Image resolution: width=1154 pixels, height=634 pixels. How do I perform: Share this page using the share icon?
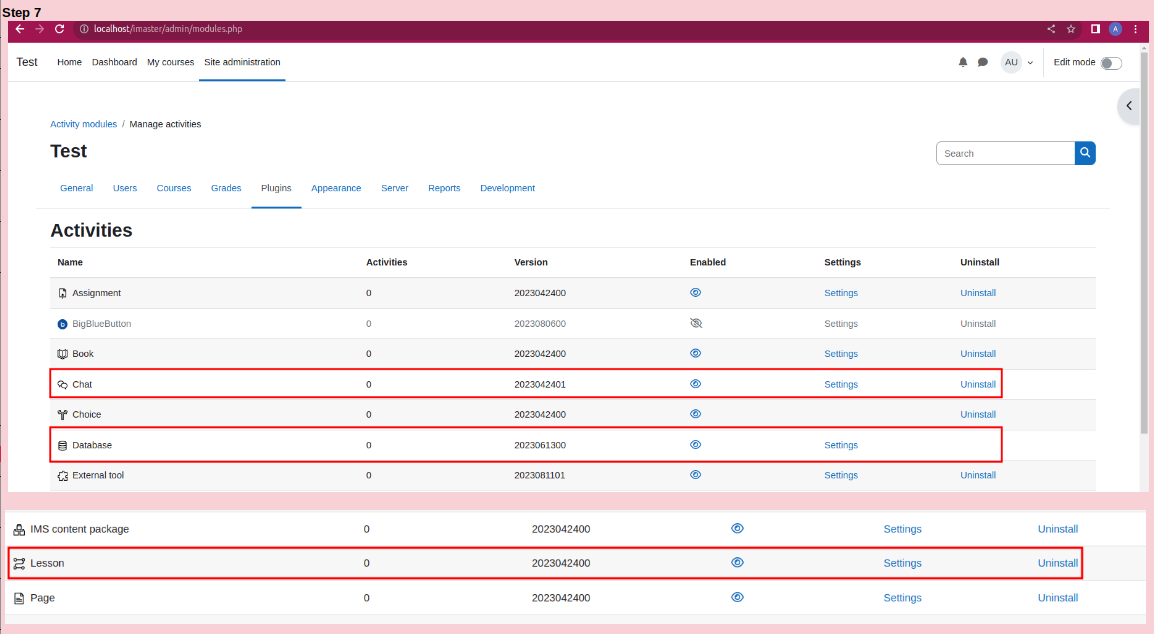(1051, 29)
